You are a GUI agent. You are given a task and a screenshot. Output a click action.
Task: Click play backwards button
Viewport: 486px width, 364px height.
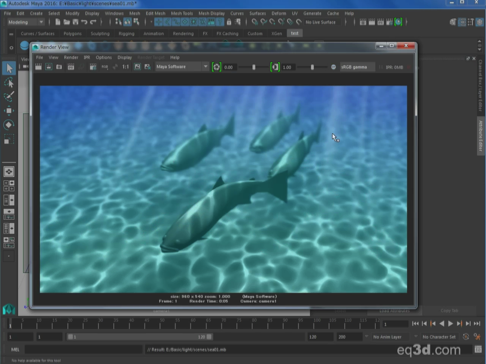[x=442, y=323]
